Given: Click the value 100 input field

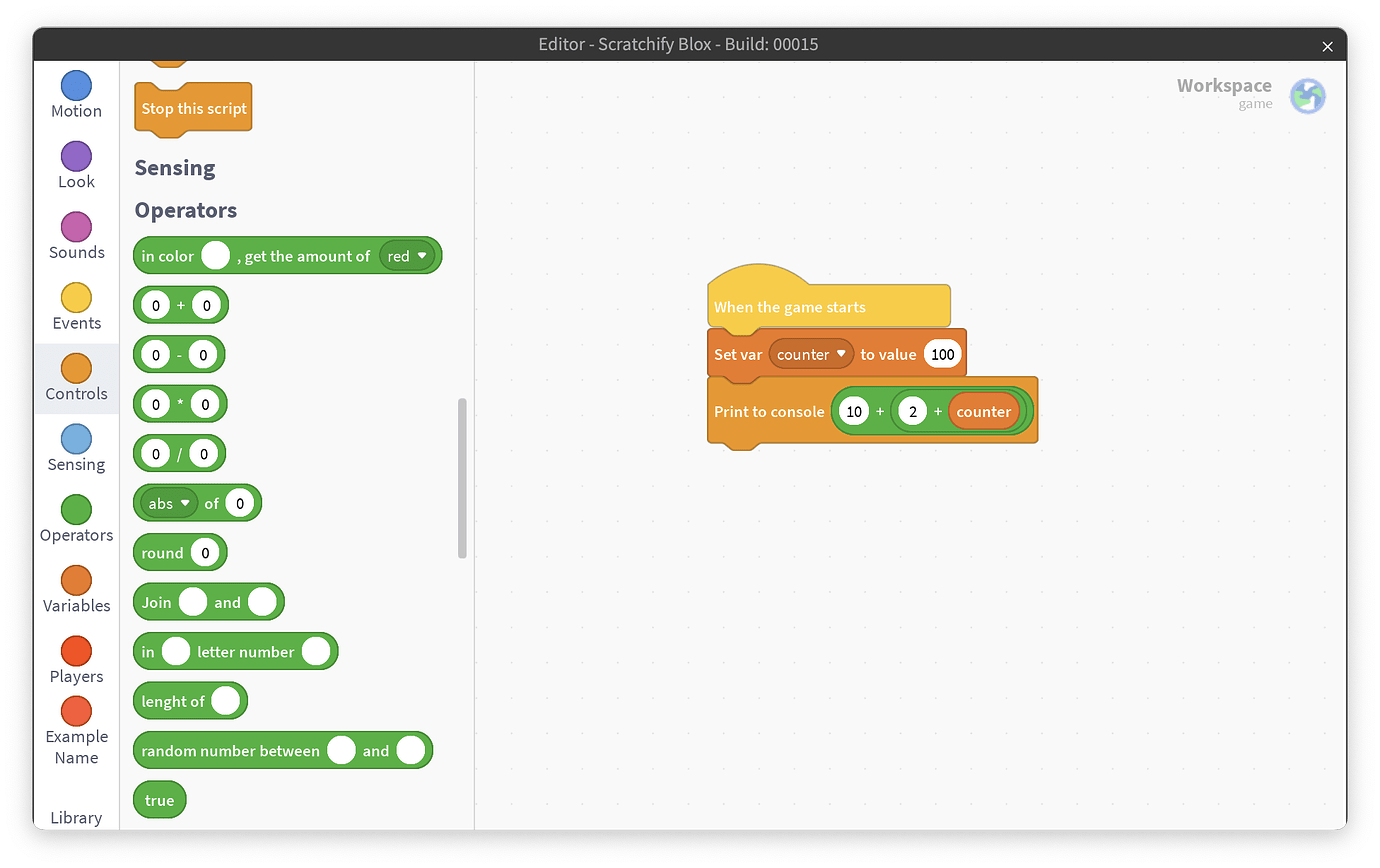Looking at the screenshot, I should coord(942,354).
